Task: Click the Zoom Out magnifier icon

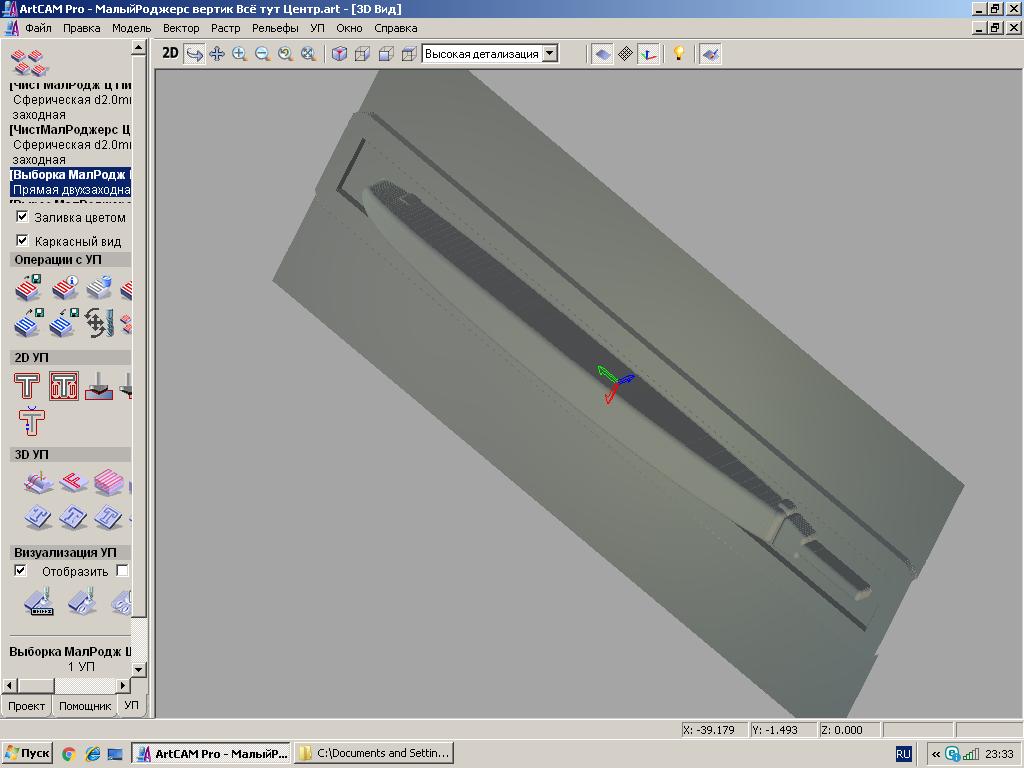Action: [263, 54]
